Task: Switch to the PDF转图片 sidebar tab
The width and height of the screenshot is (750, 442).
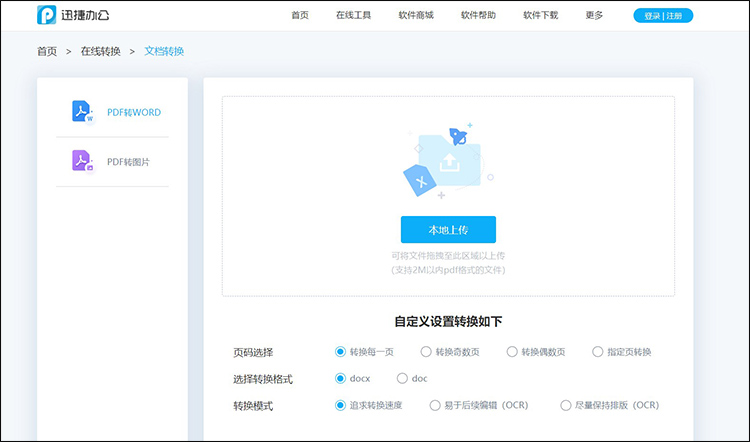Action: pos(112,162)
